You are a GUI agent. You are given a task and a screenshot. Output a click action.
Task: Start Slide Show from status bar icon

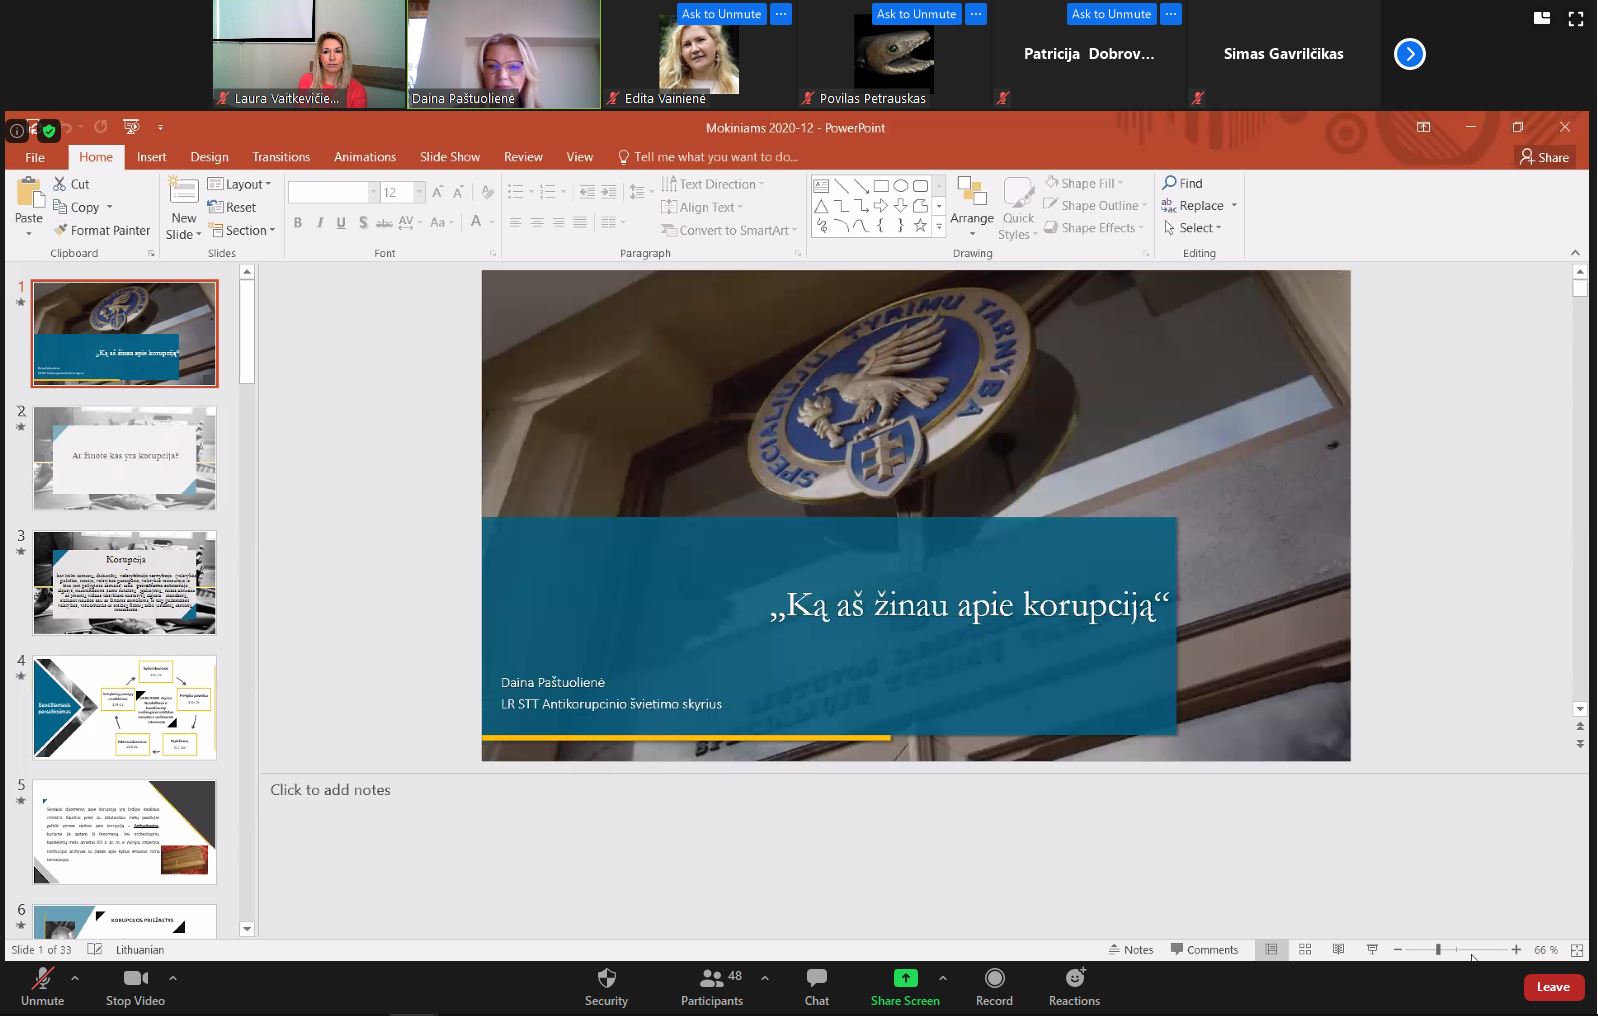coord(1372,949)
